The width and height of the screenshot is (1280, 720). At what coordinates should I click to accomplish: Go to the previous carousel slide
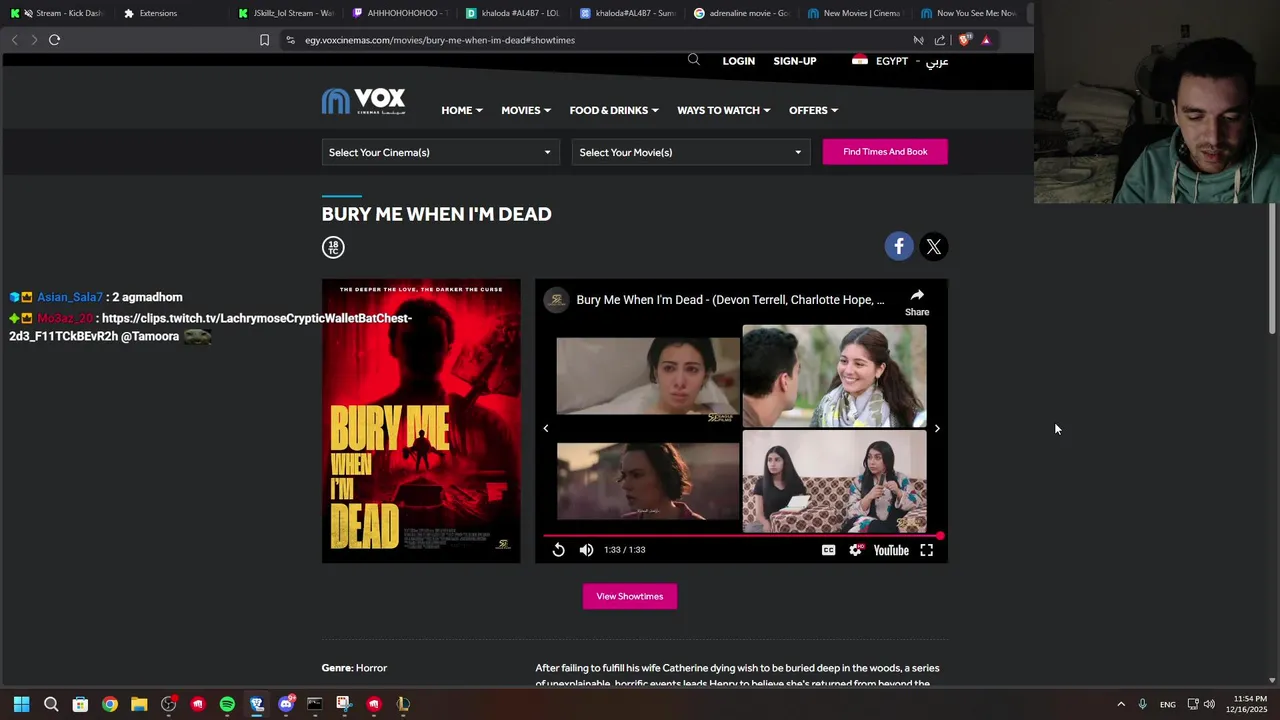[546, 428]
